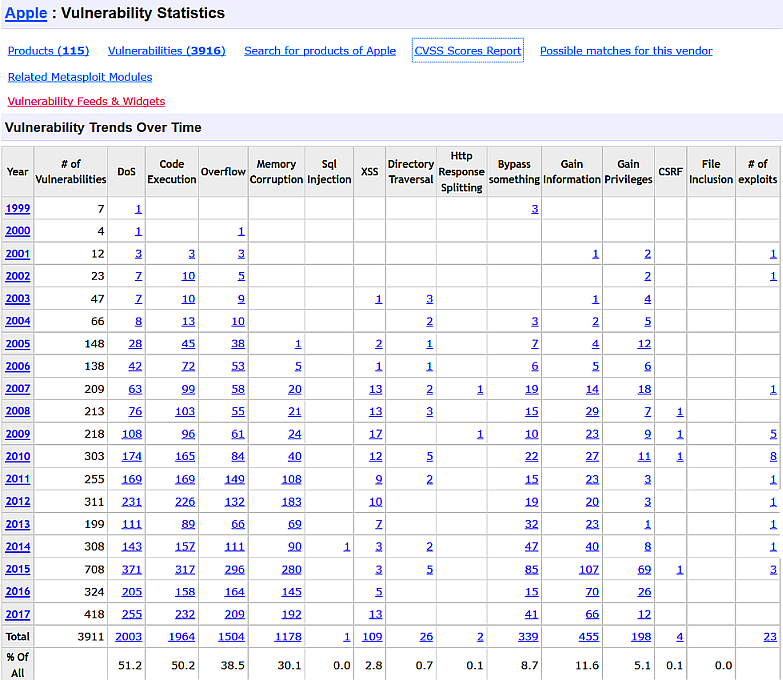Open year 2003 link
The image size is (783, 680).
tap(18, 299)
